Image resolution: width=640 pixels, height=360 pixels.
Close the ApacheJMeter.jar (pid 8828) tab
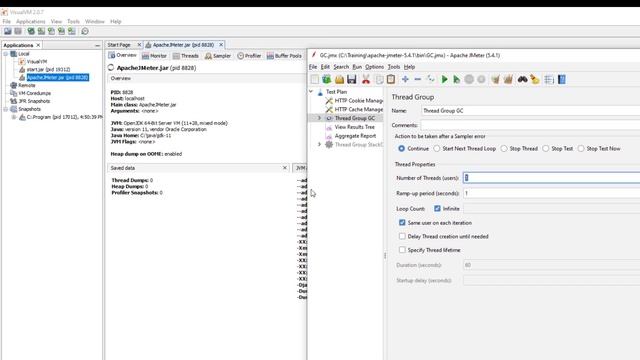tap(221, 45)
